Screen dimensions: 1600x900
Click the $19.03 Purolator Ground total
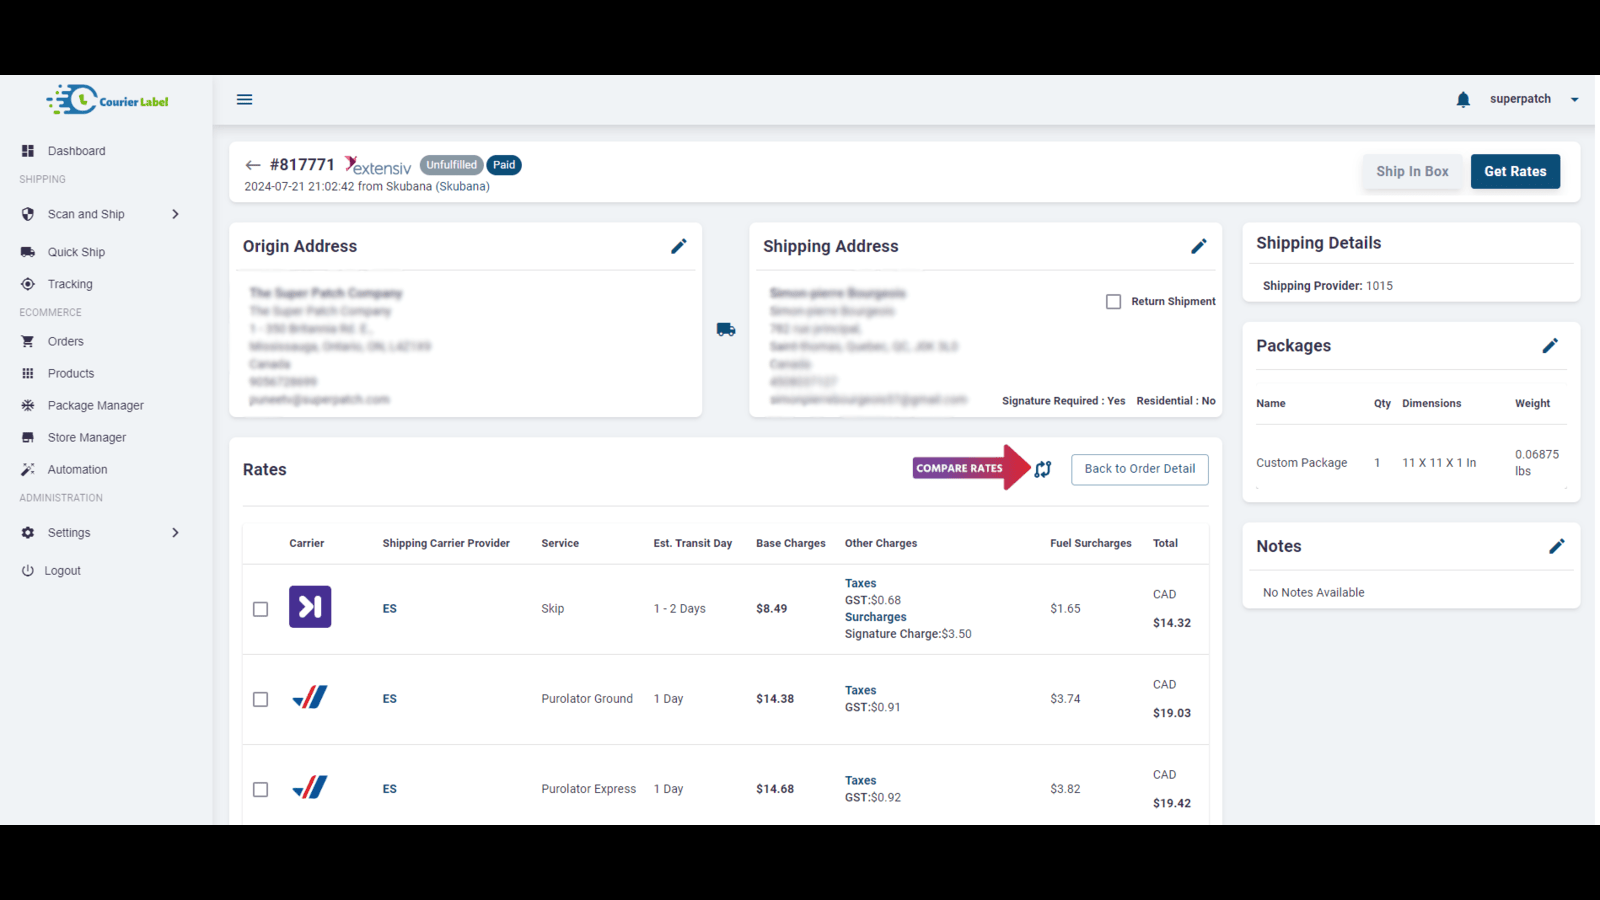[1172, 713]
